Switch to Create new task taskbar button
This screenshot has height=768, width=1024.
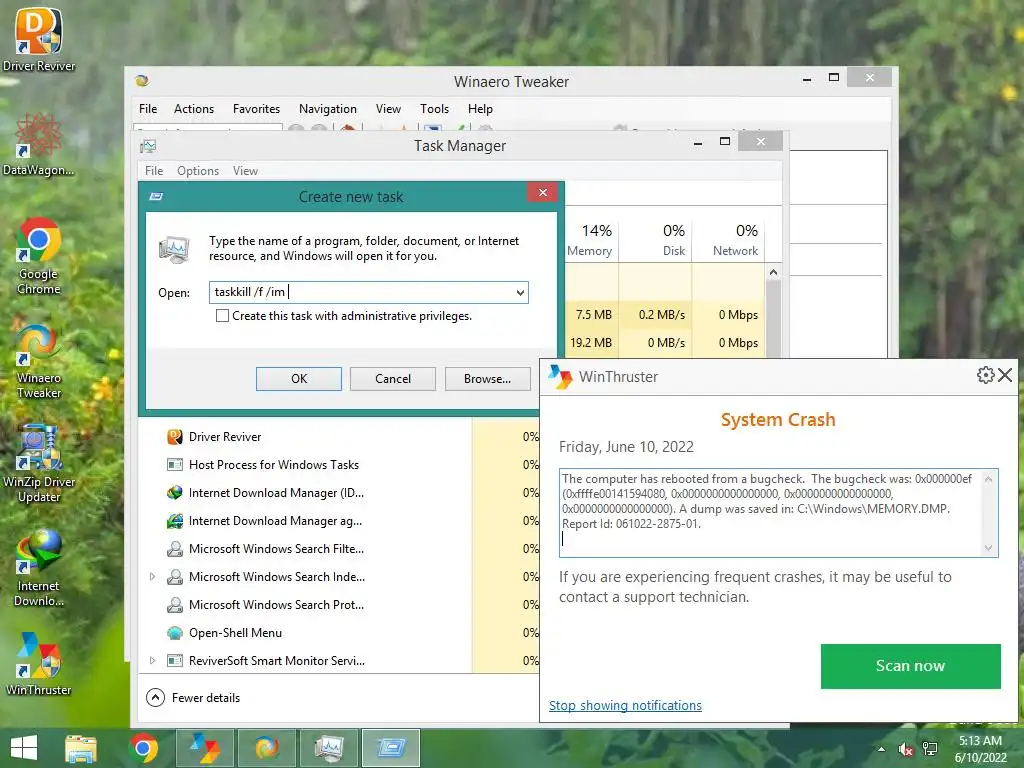click(x=391, y=748)
